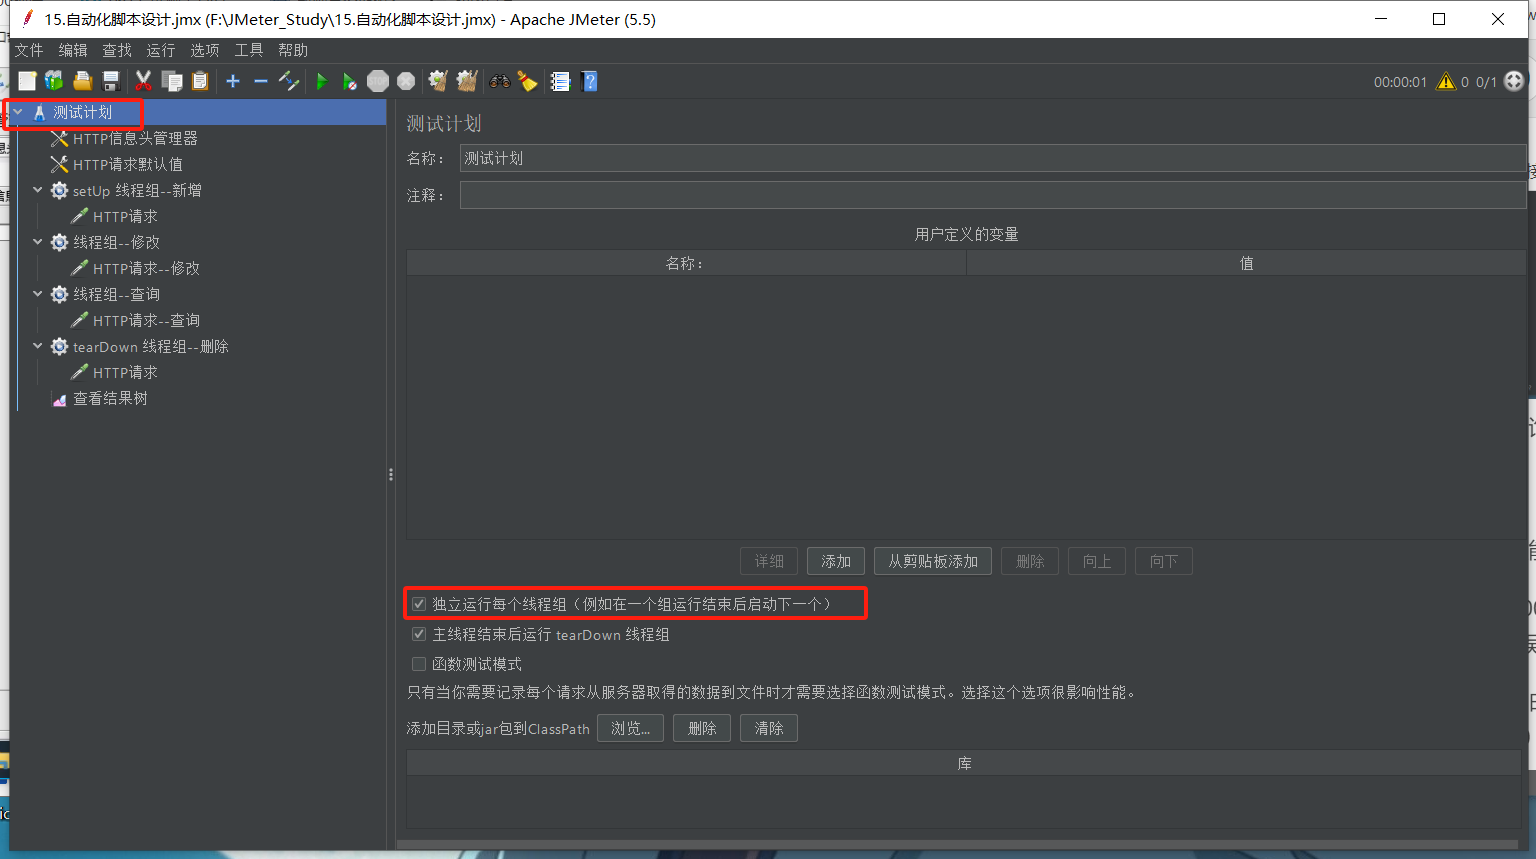1536x859 pixels.
Task: Click the 注释 comment input field
Action: (x=993, y=195)
